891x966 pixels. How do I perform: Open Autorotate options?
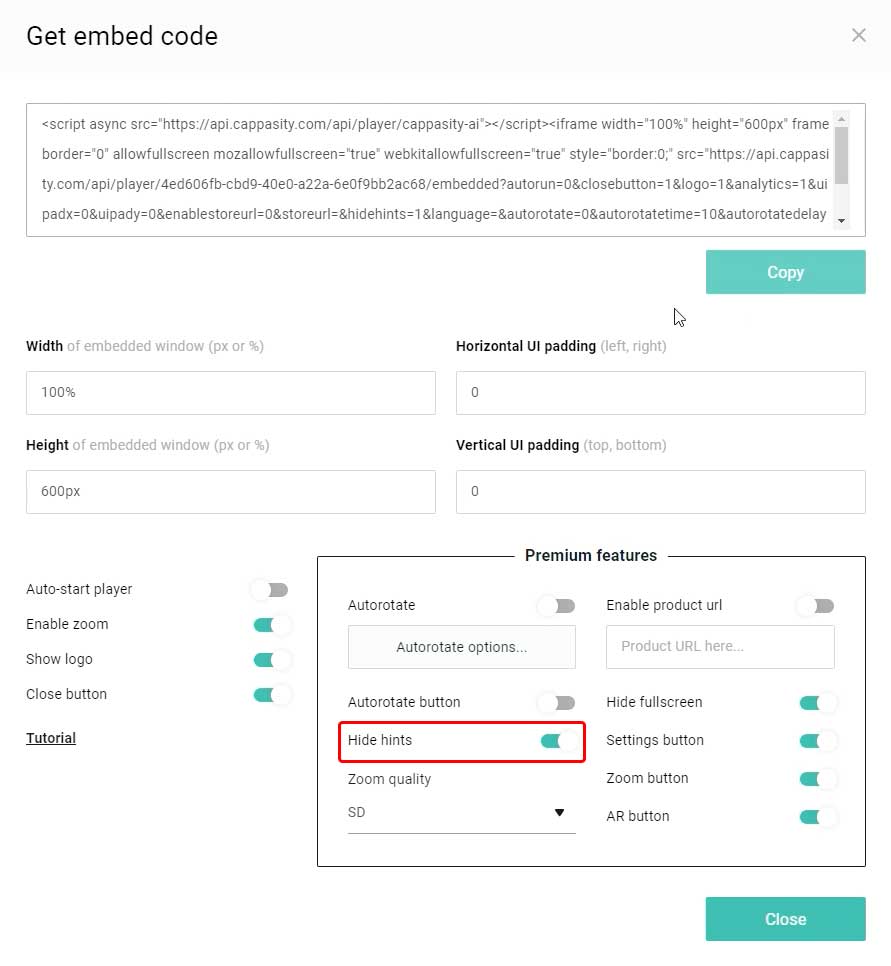462,647
